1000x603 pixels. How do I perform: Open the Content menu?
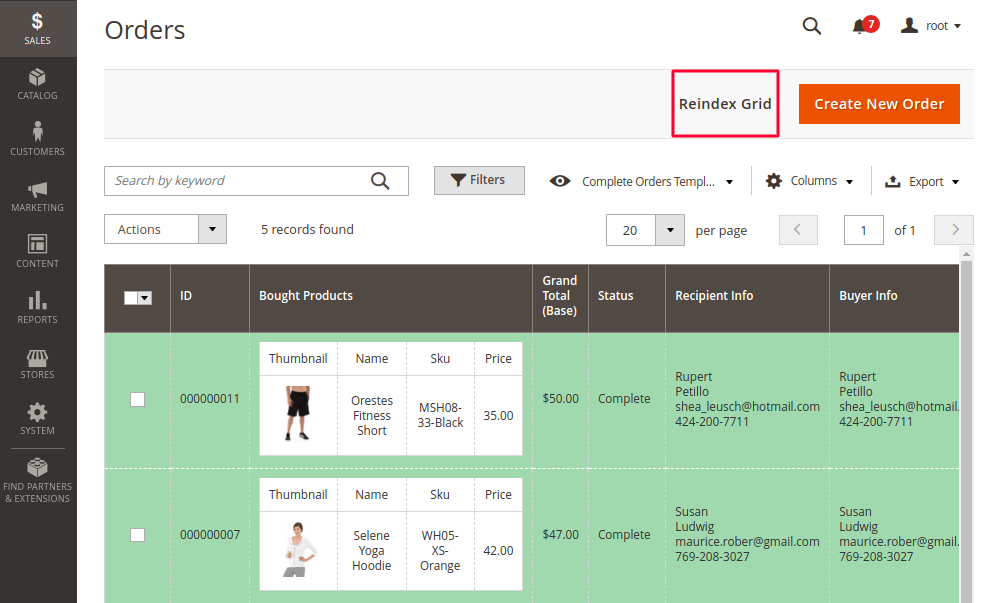[38, 252]
